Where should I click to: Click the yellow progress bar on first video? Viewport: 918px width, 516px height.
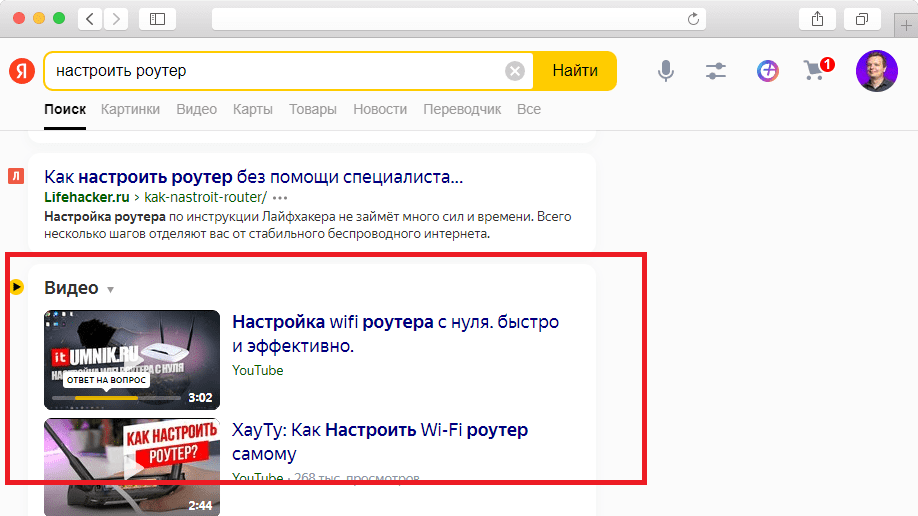[107, 398]
